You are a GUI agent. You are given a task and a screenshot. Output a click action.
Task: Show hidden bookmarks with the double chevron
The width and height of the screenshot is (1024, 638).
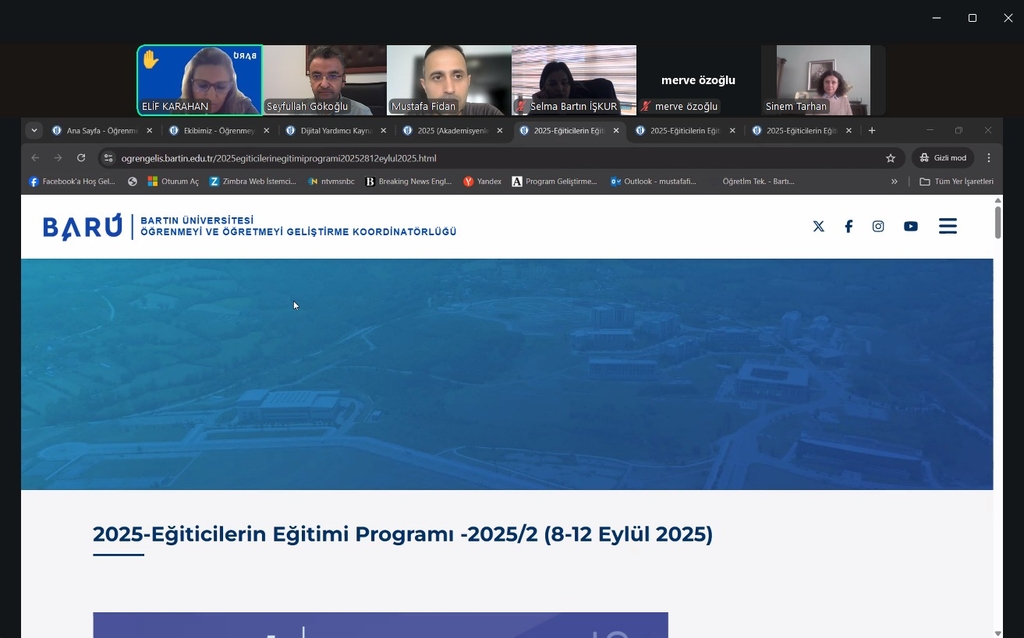point(894,182)
